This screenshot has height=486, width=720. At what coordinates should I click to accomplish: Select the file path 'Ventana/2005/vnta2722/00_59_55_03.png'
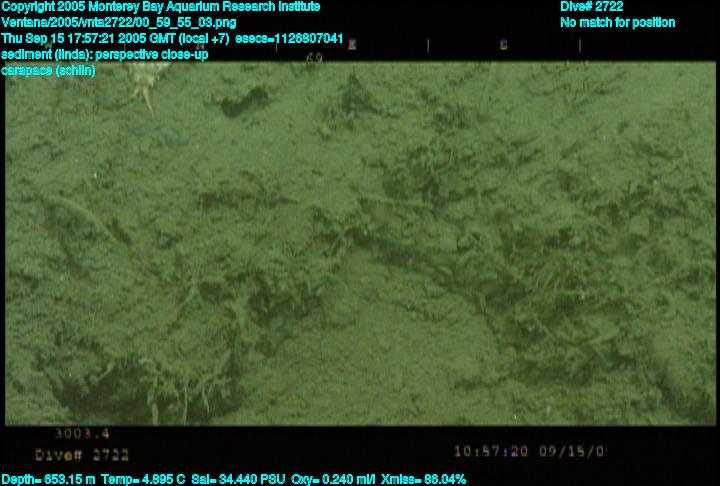point(119,23)
